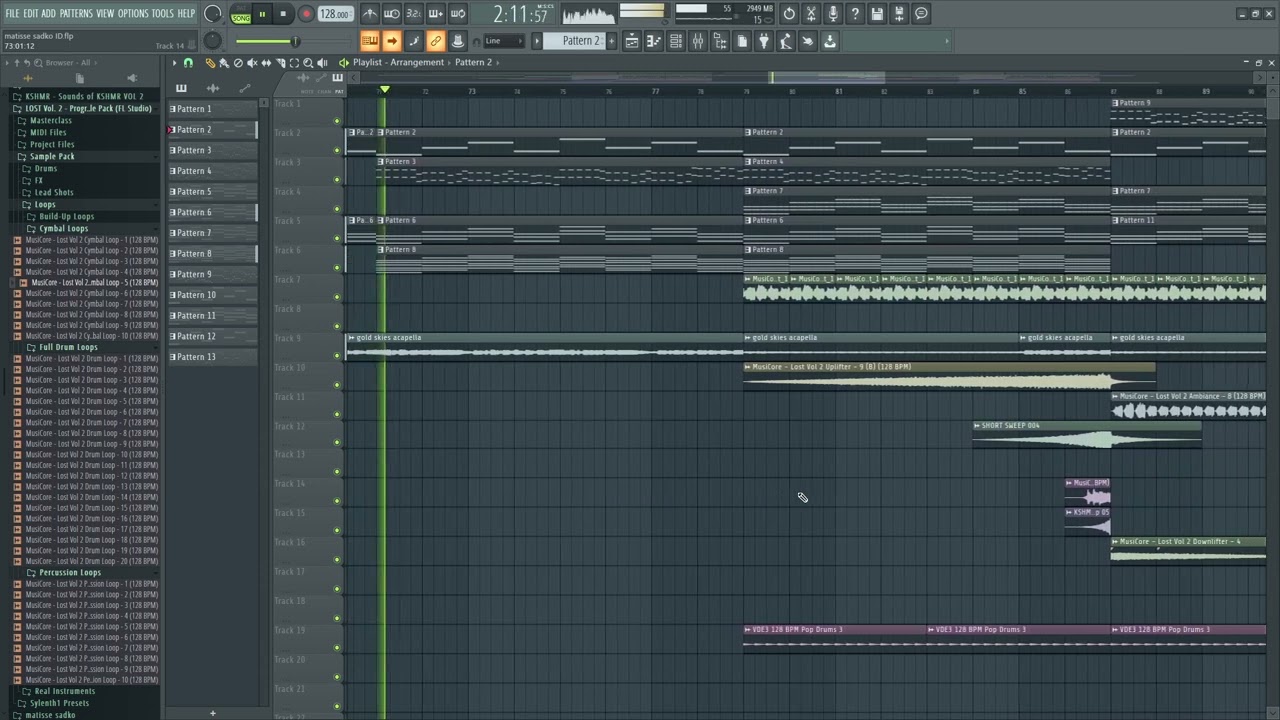1280x720 pixels.
Task: Pause playback with the pause button
Action: click(x=263, y=14)
